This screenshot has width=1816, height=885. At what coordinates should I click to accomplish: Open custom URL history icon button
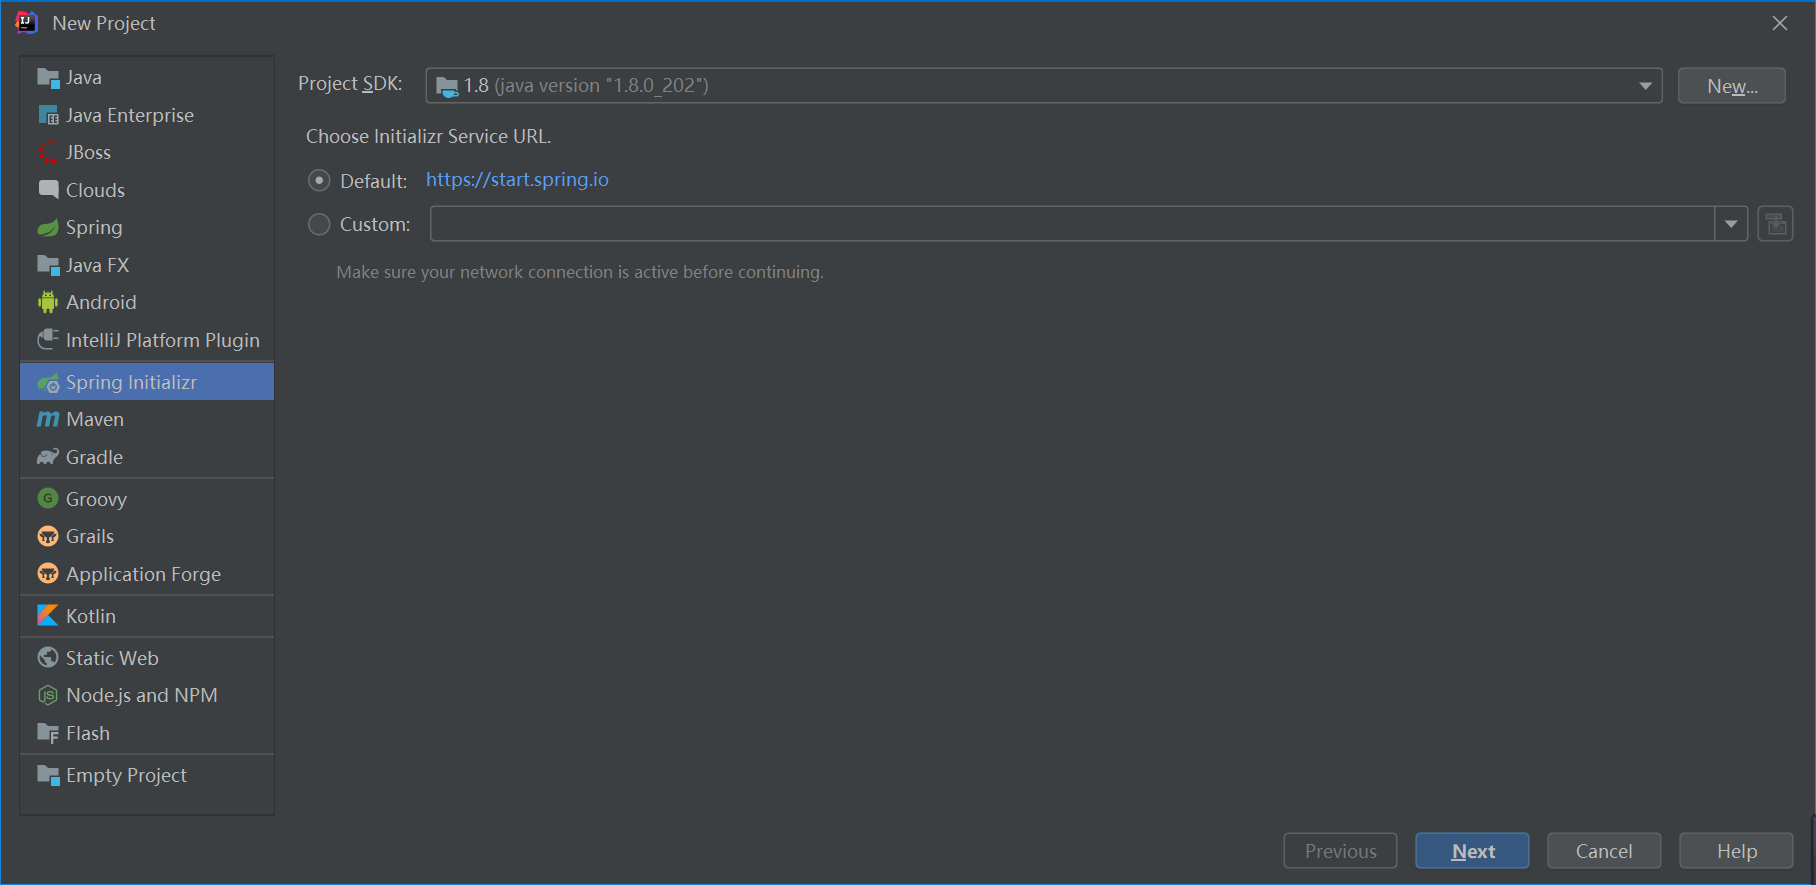(x=1775, y=224)
